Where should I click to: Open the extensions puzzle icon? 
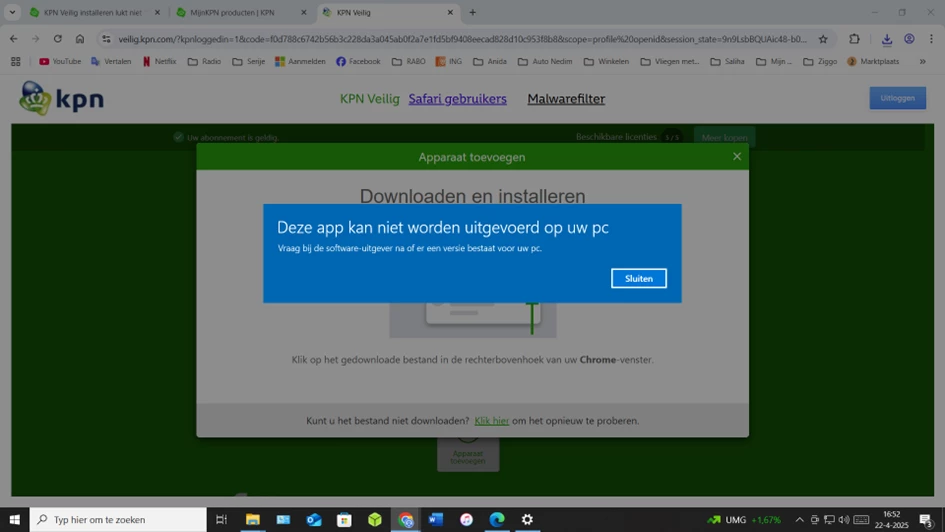[x=854, y=39]
